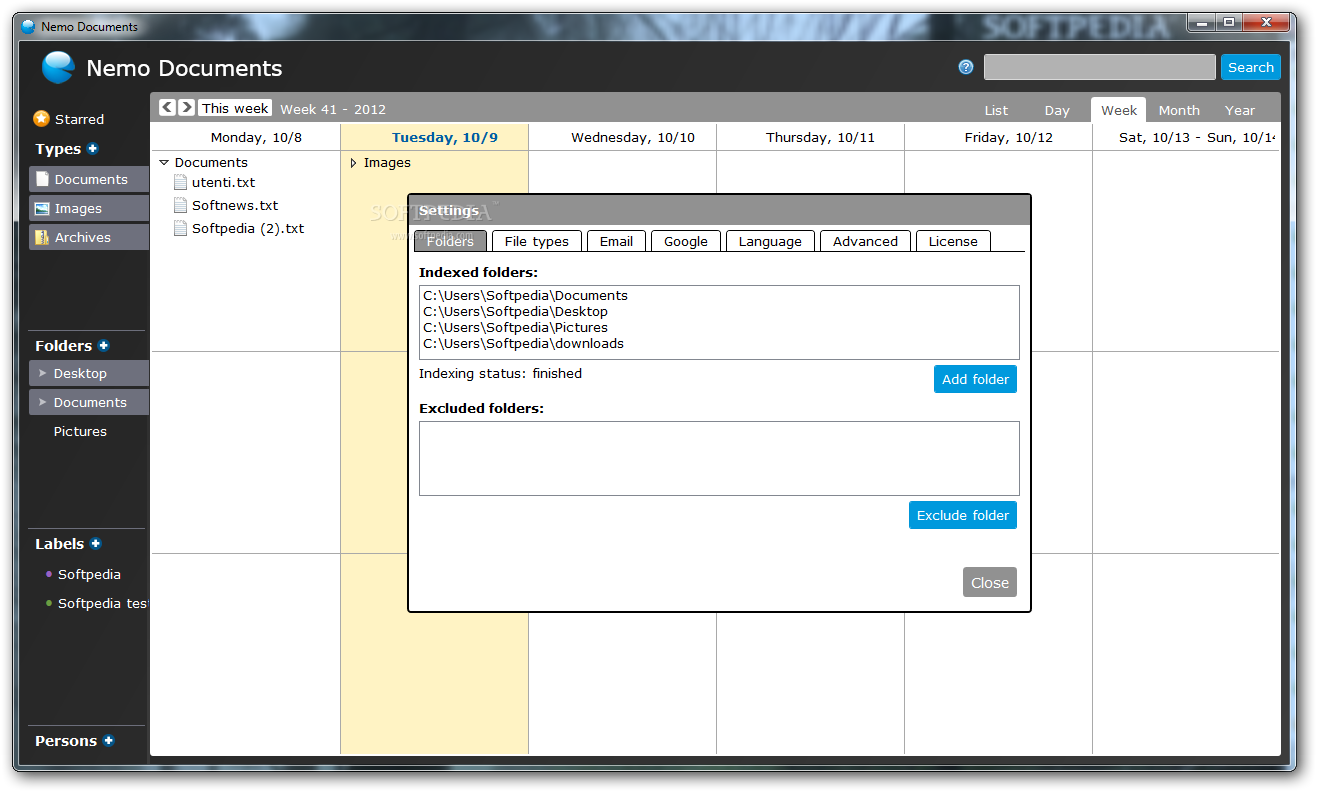The height and width of the screenshot is (792, 1317).
Task: Switch to List view
Action: tap(996, 110)
